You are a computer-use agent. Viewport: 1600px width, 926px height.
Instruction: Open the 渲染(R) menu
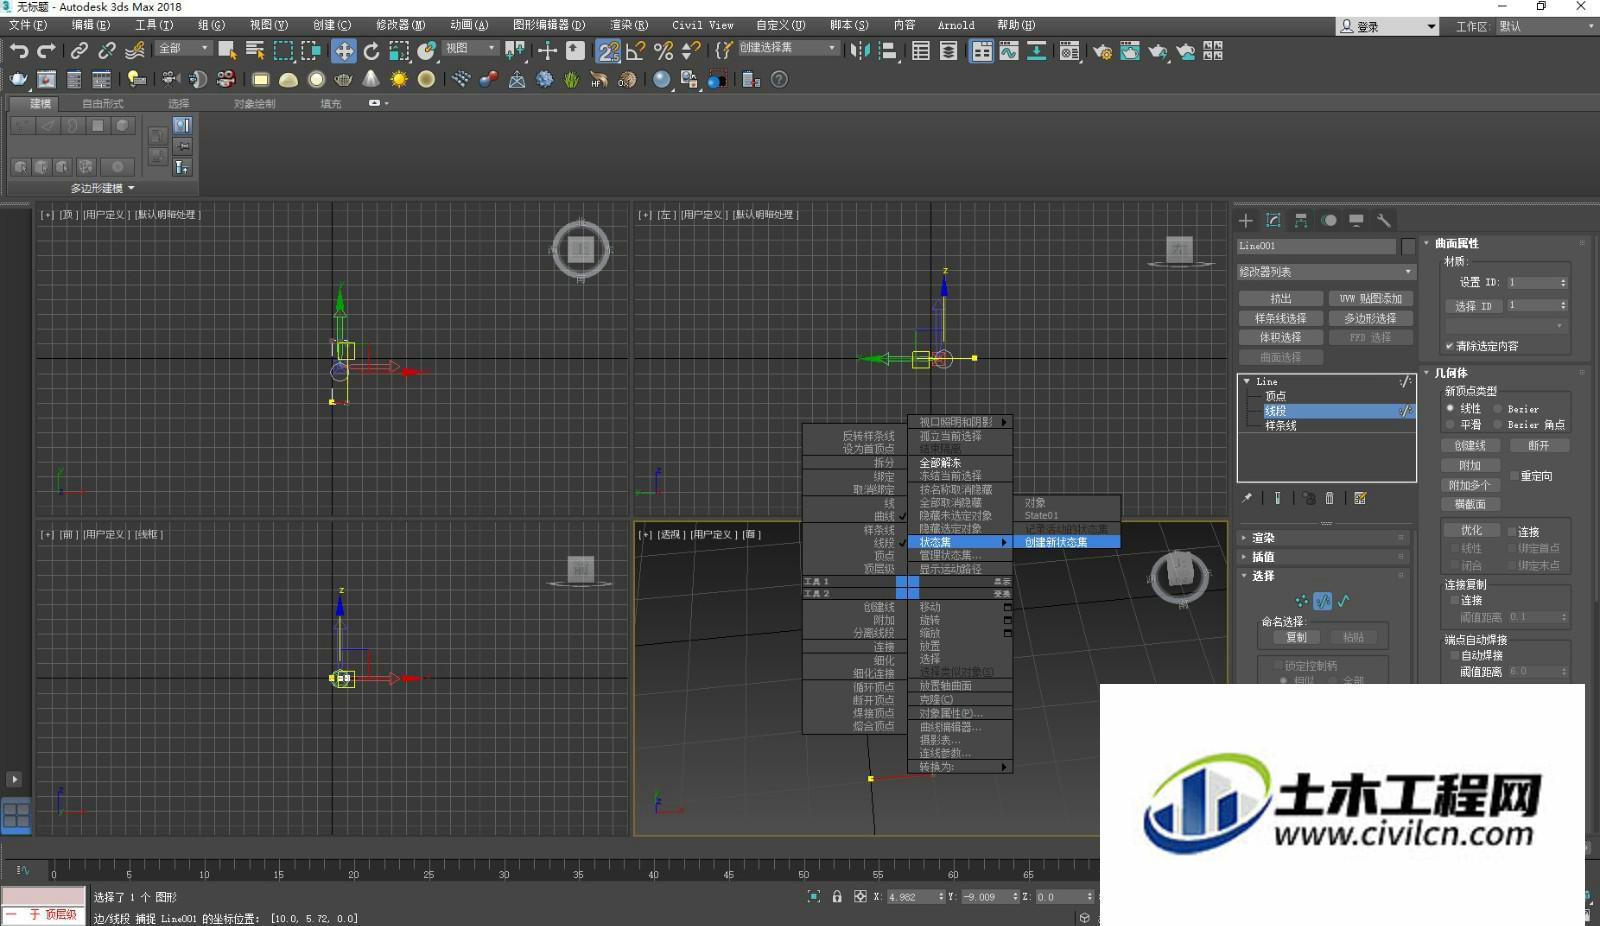(629, 25)
